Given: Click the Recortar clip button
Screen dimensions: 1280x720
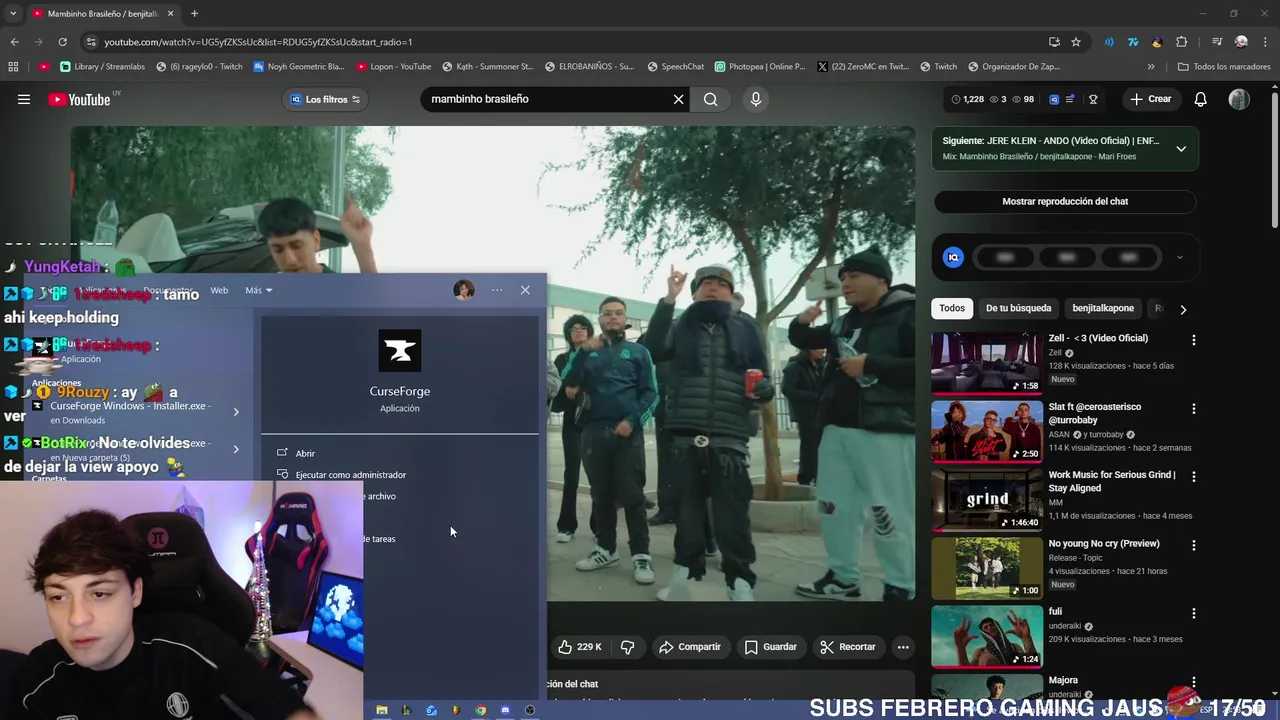Looking at the screenshot, I should click(x=847, y=647).
